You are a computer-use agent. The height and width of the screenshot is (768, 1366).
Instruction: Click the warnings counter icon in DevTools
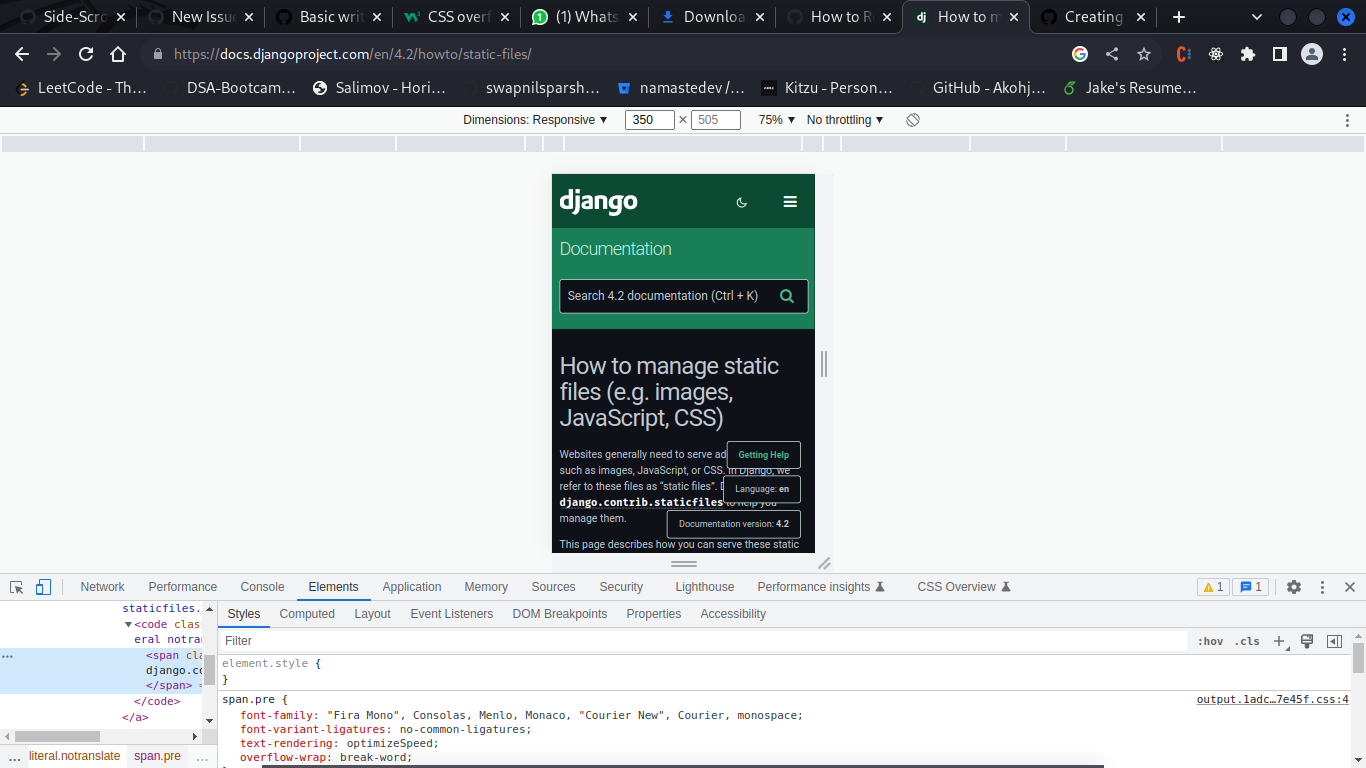1212,587
